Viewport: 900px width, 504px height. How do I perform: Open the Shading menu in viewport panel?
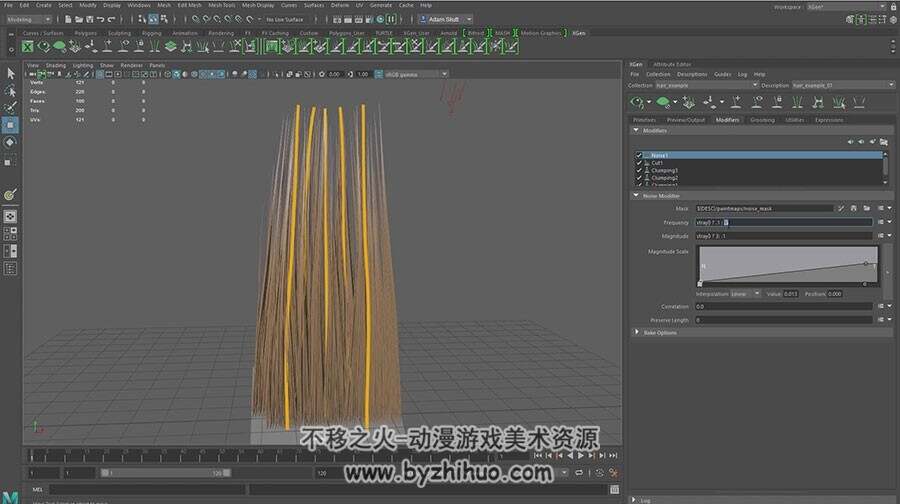[x=56, y=65]
